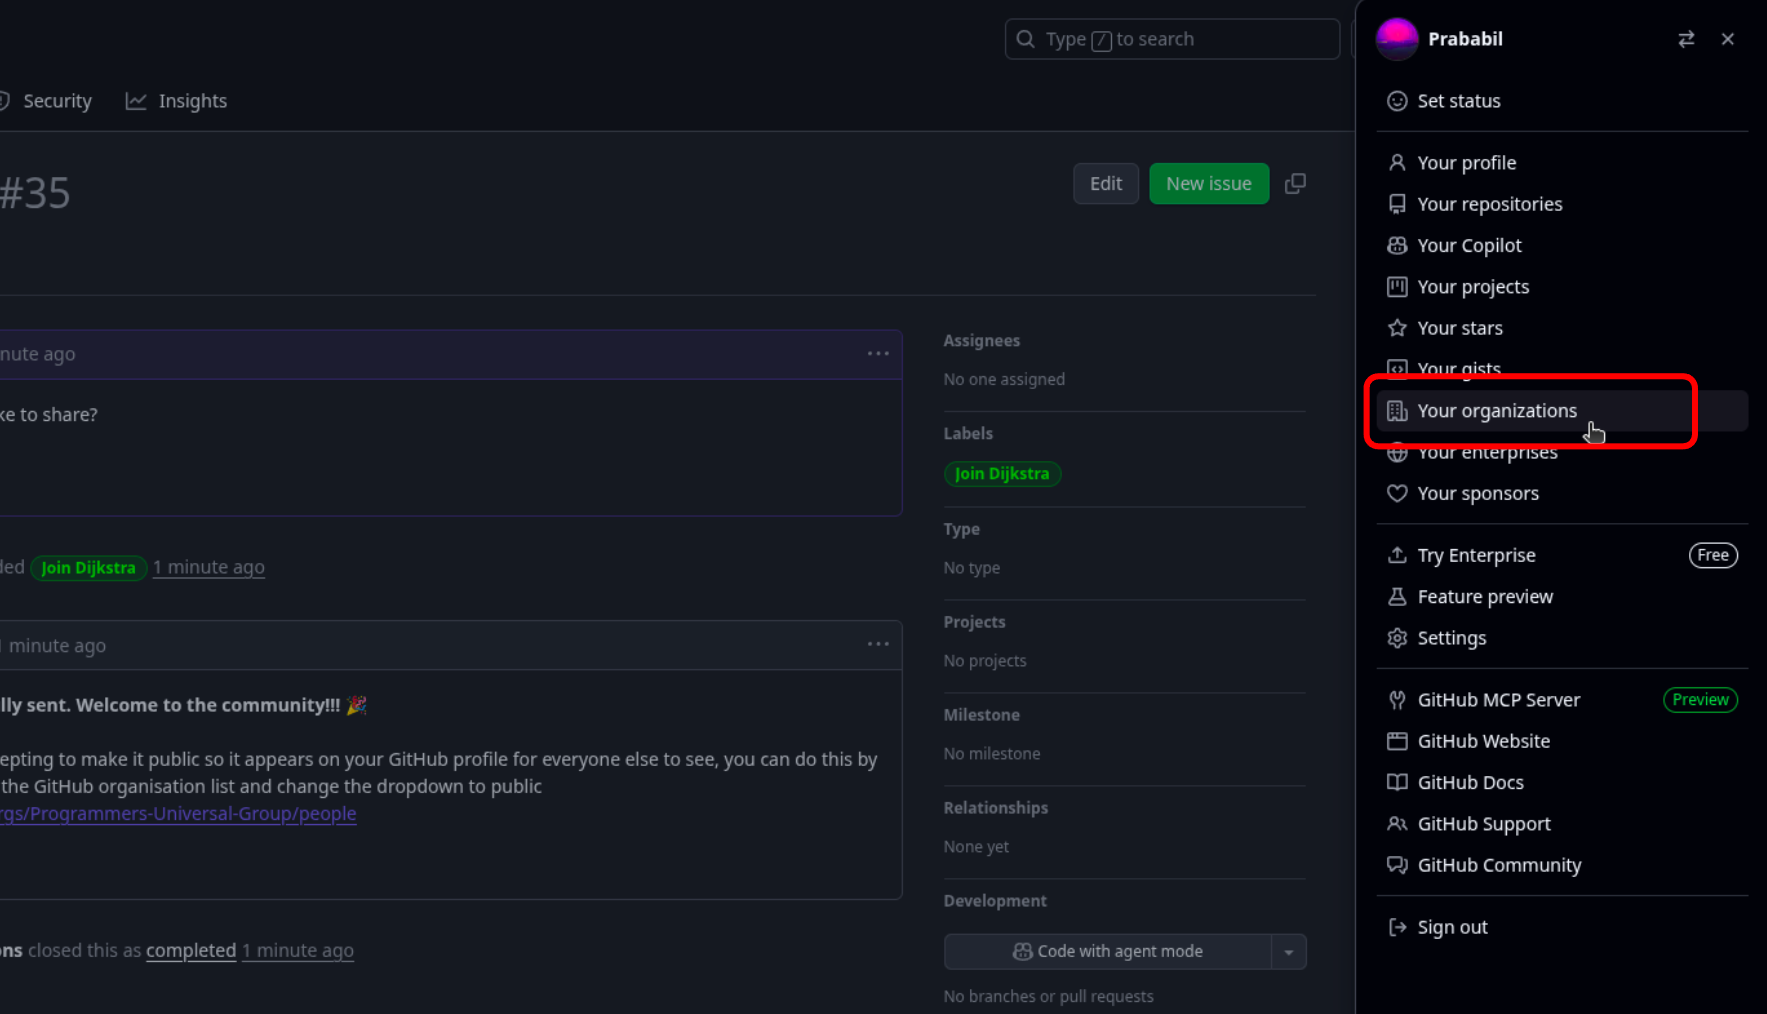Click the Join Dijkstra label

pos(1002,473)
